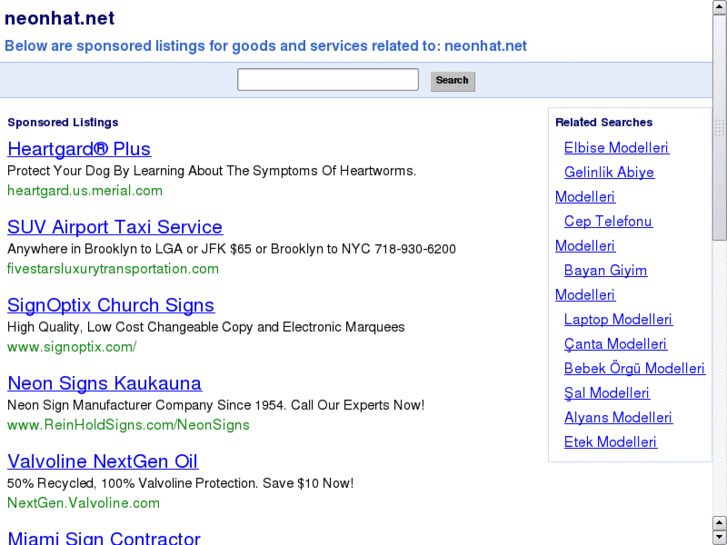Screen dimensions: 727x545
Task: Select Bayan Giyim Modelleri related search
Action: click(605, 270)
